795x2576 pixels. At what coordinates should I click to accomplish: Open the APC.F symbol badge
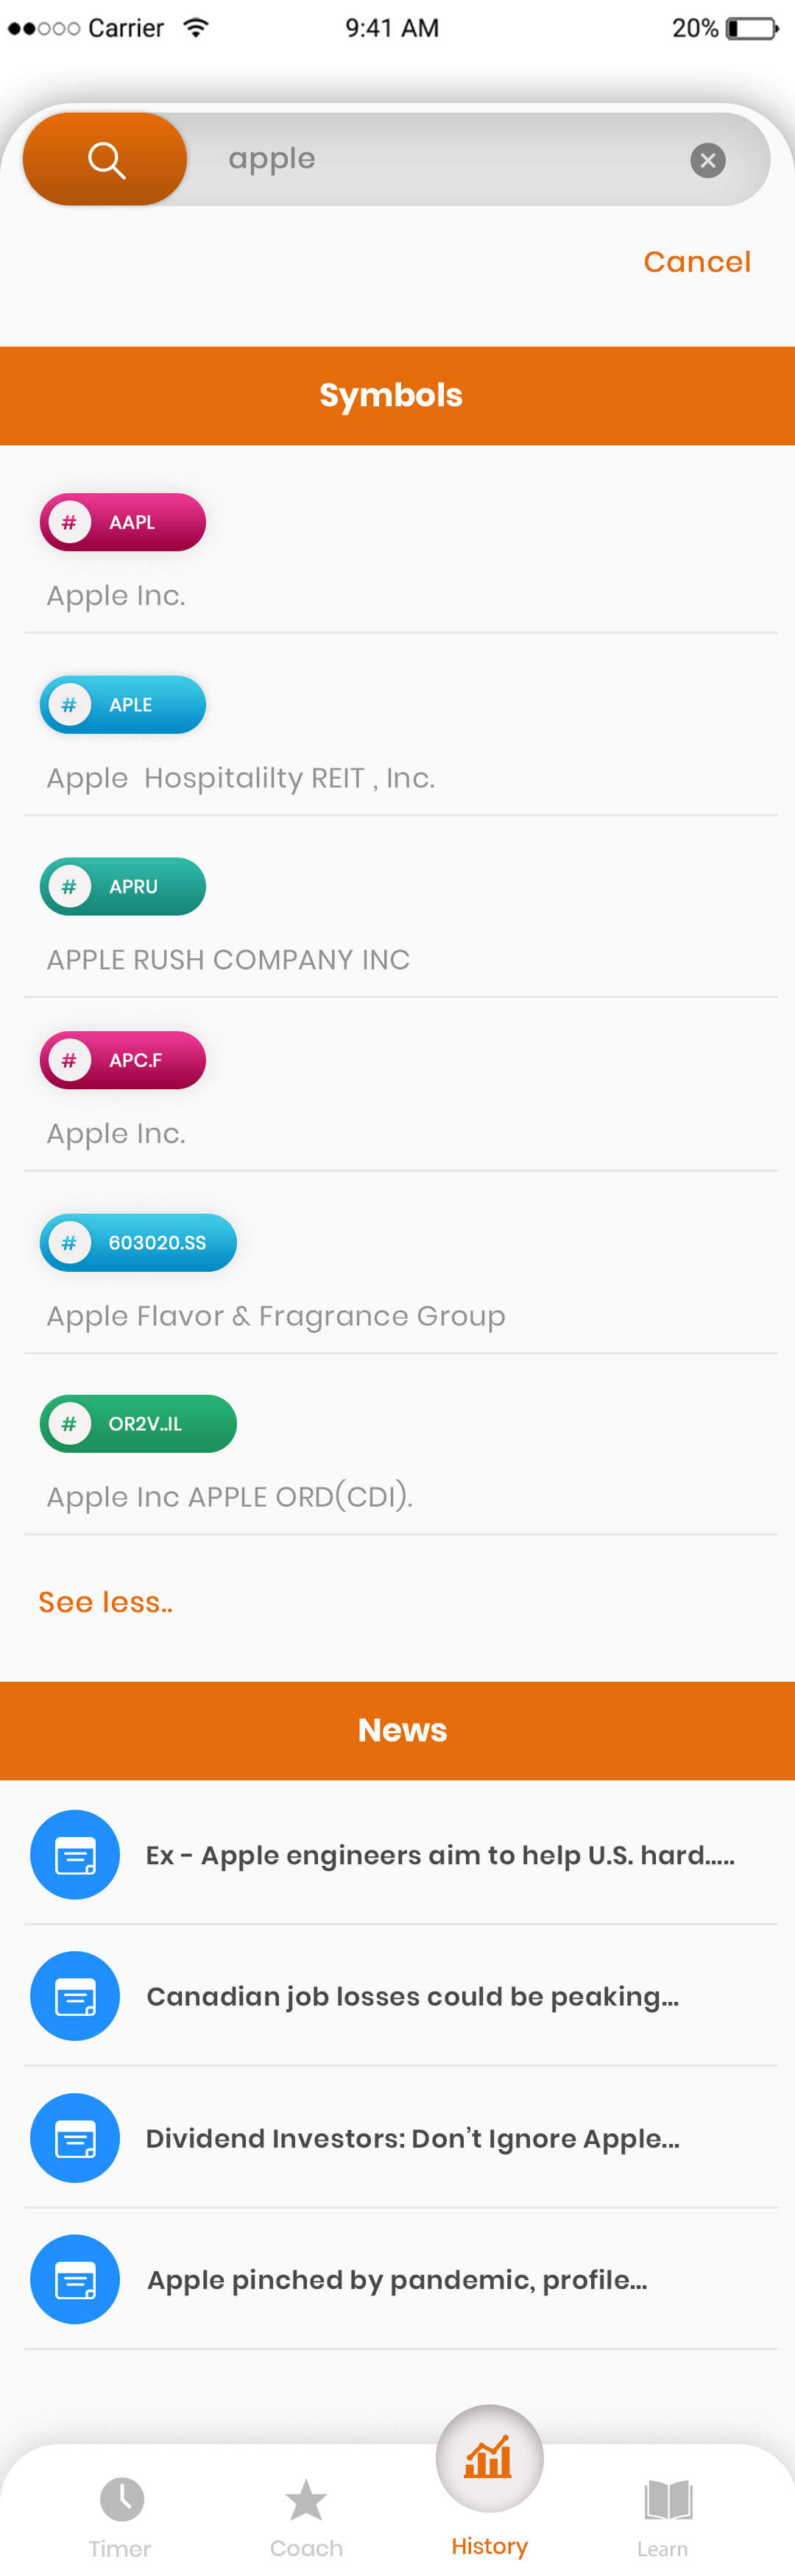[122, 1059]
